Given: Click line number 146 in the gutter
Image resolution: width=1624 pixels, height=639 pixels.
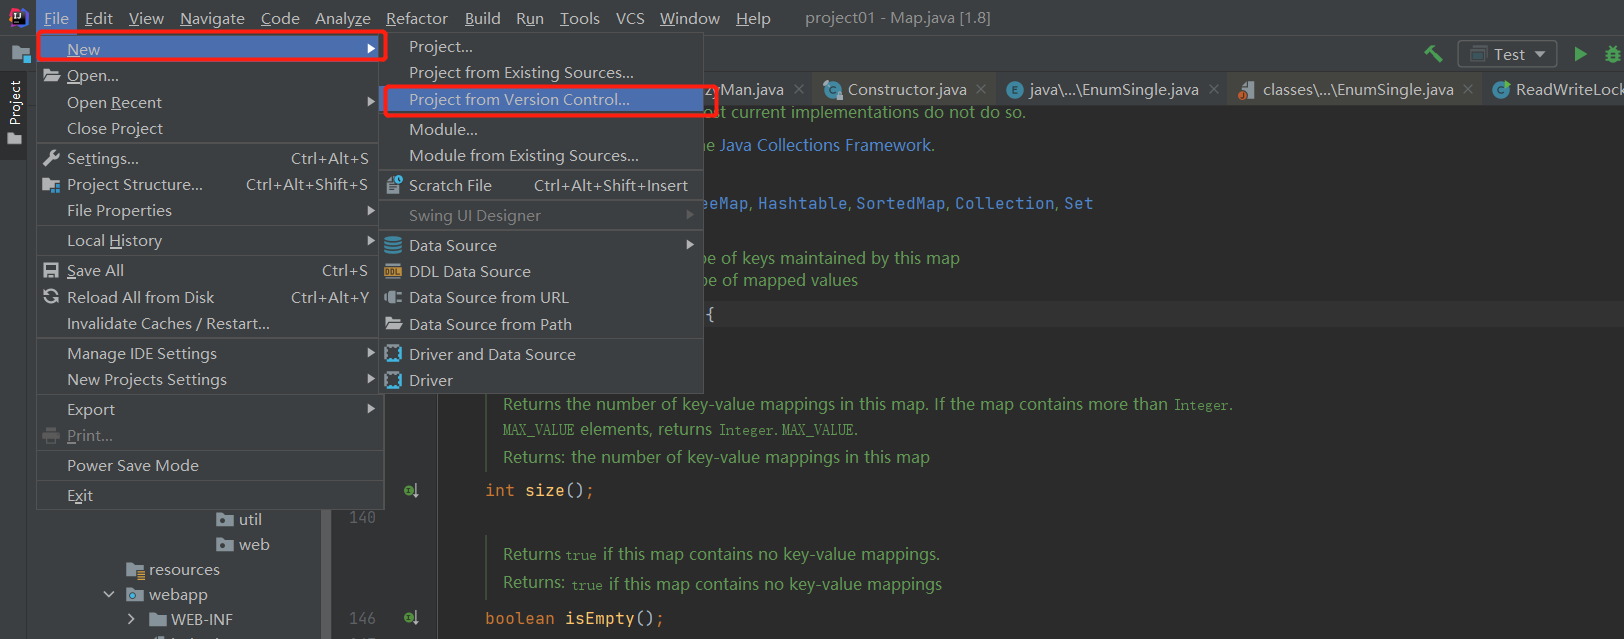Looking at the screenshot, I should pos(362,619).
